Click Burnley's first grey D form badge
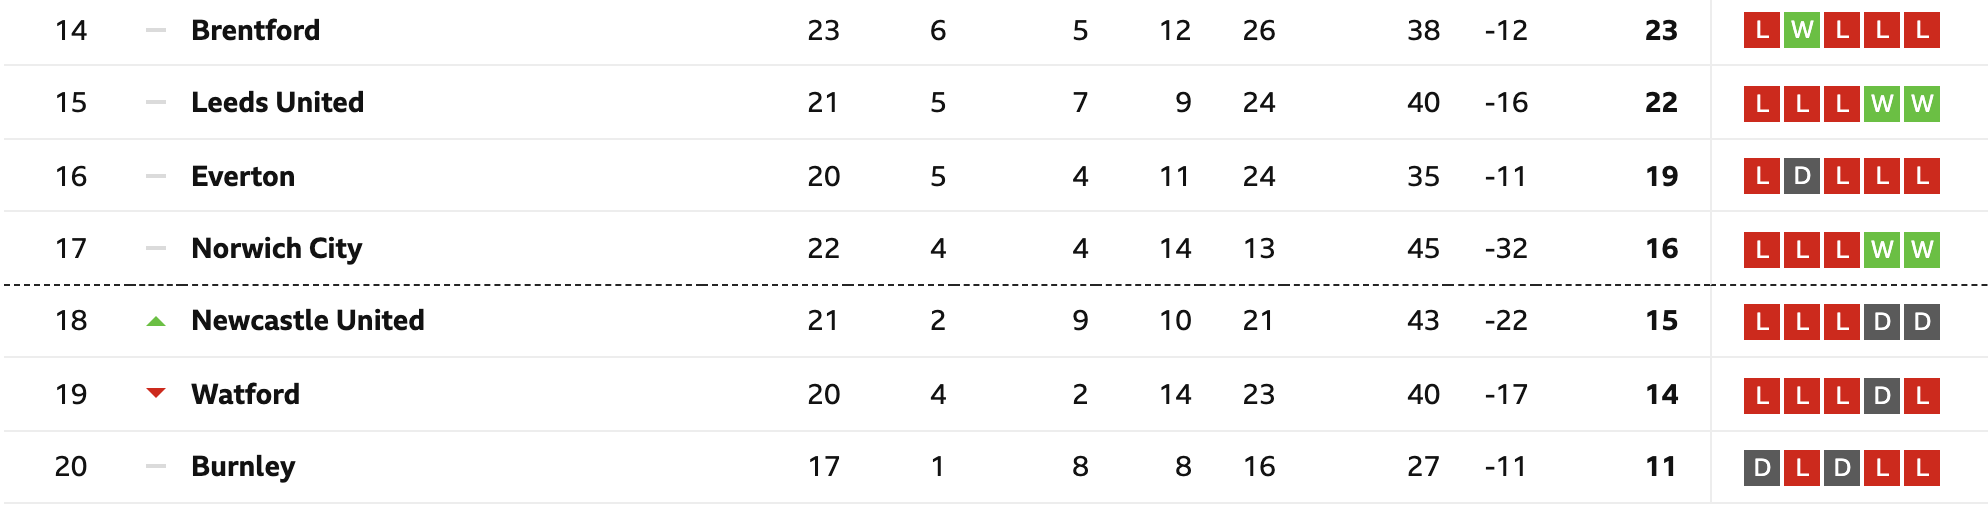This screenshot has width=1988, height=522. [x=1762, y=467]
